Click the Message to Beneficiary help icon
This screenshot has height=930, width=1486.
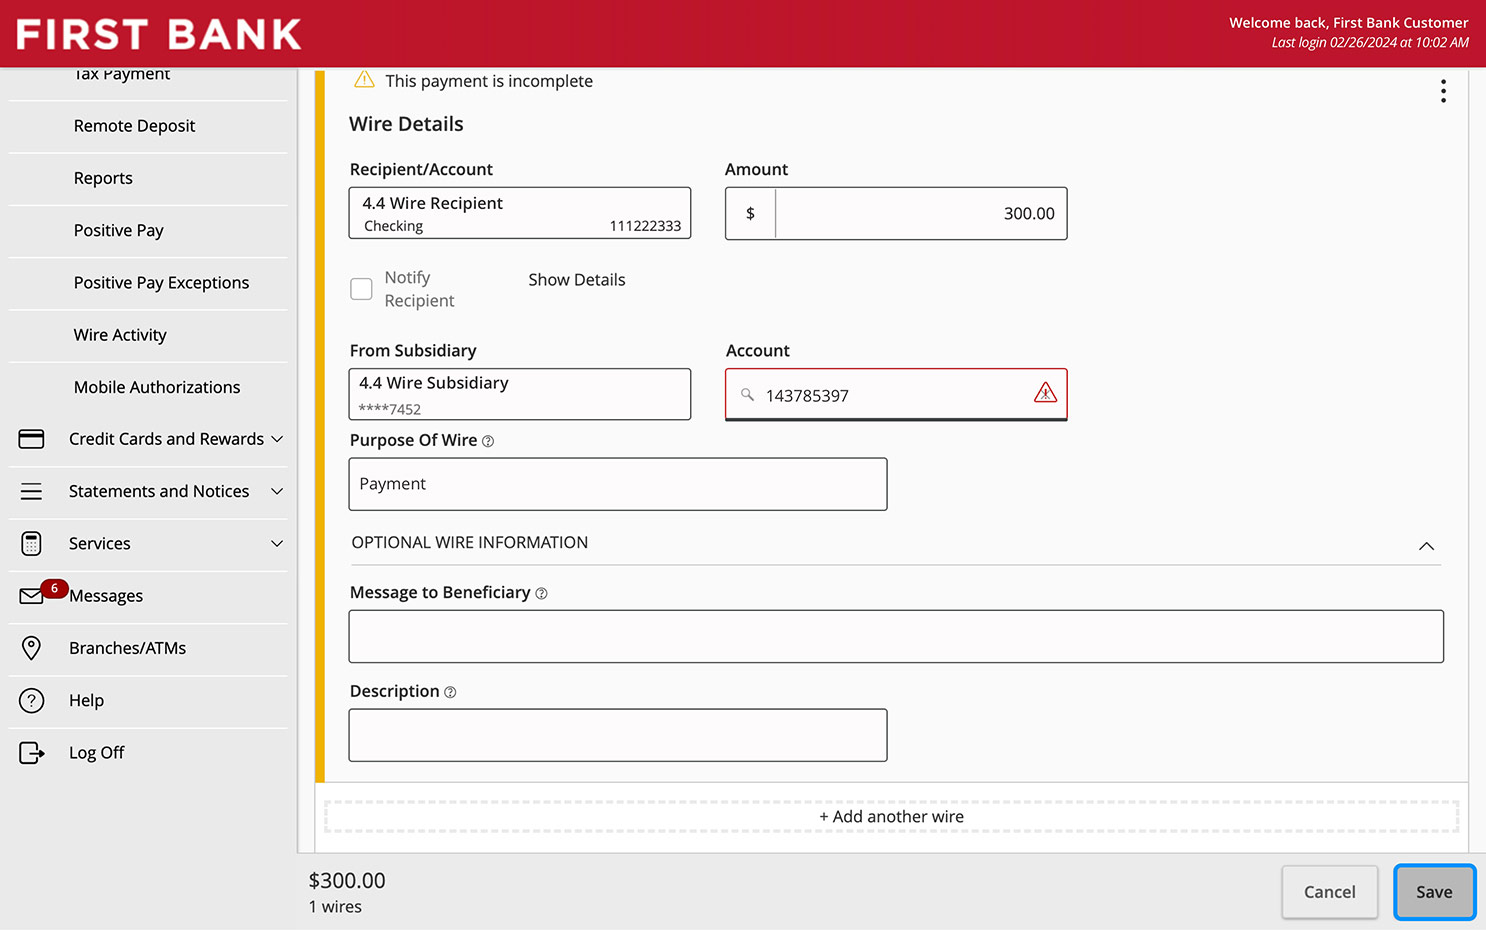[541, 593]
